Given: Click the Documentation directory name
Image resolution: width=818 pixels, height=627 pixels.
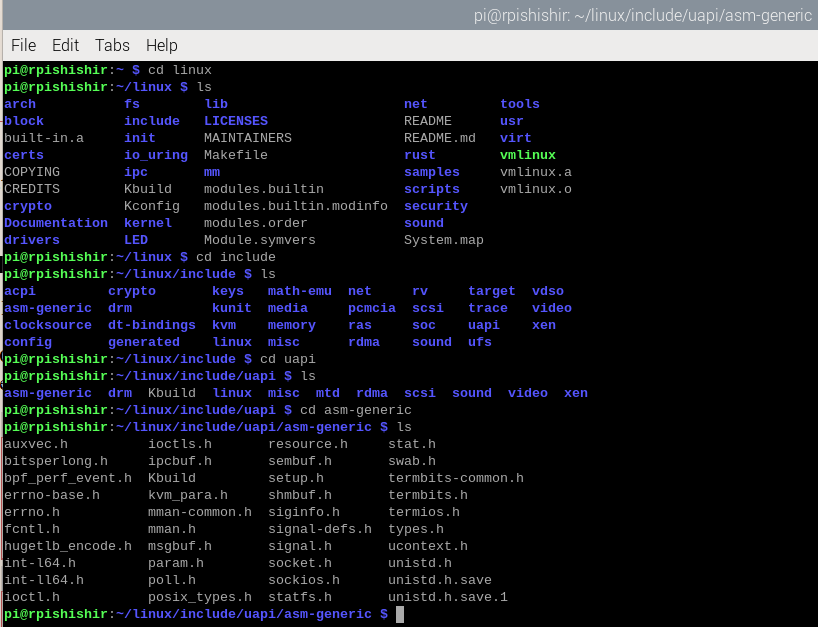Looking at the screenshot, I should 56,223.
